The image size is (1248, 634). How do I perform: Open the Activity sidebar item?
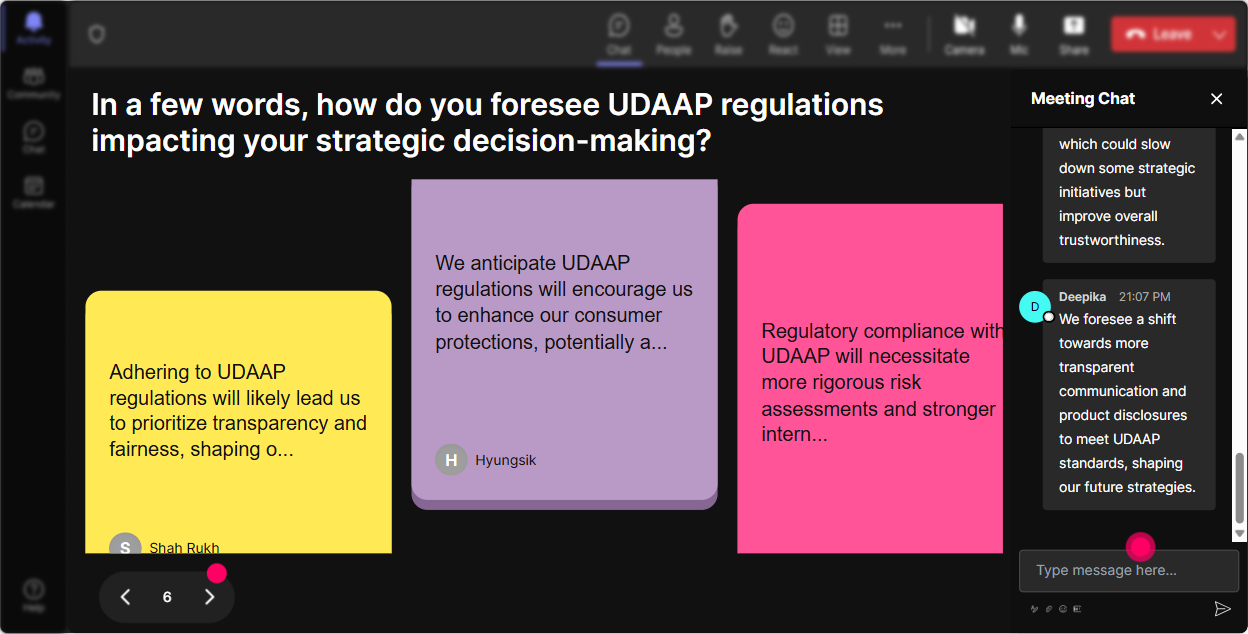[34, 27]
